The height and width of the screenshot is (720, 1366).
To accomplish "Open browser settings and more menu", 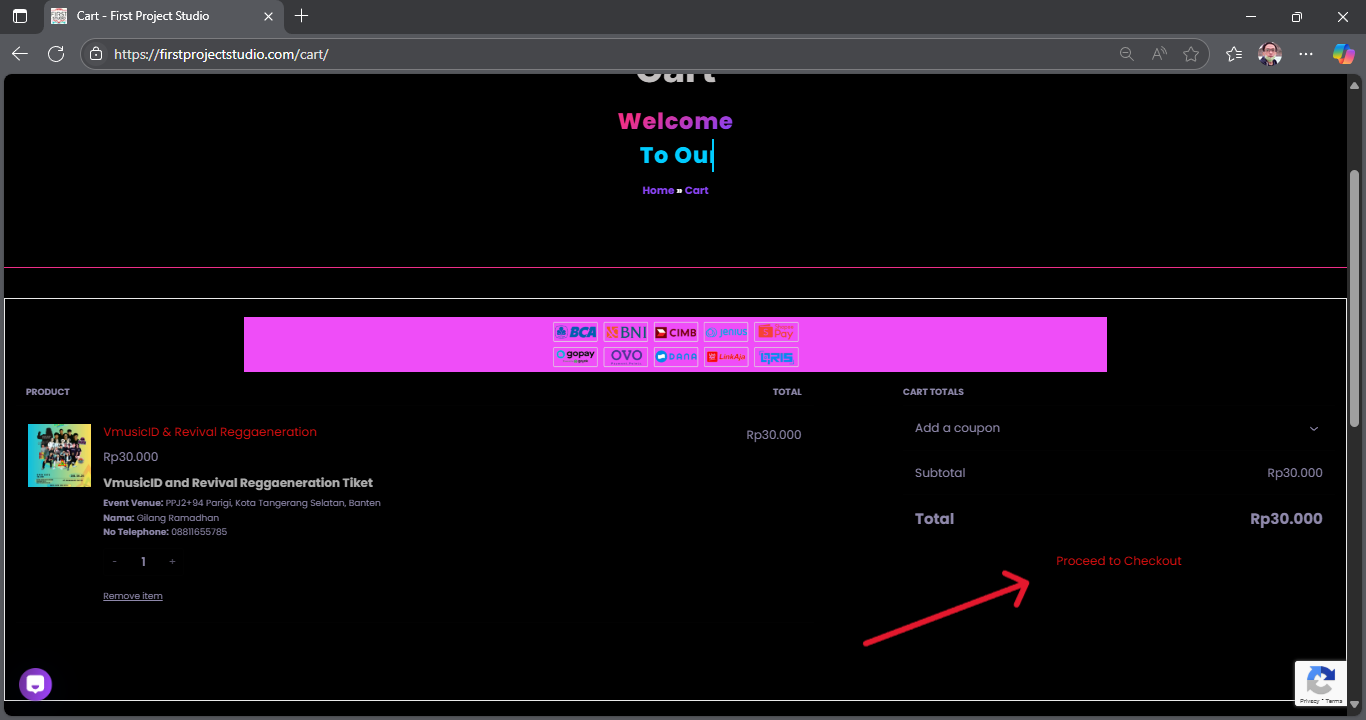I will click(x=1306, y=54).
